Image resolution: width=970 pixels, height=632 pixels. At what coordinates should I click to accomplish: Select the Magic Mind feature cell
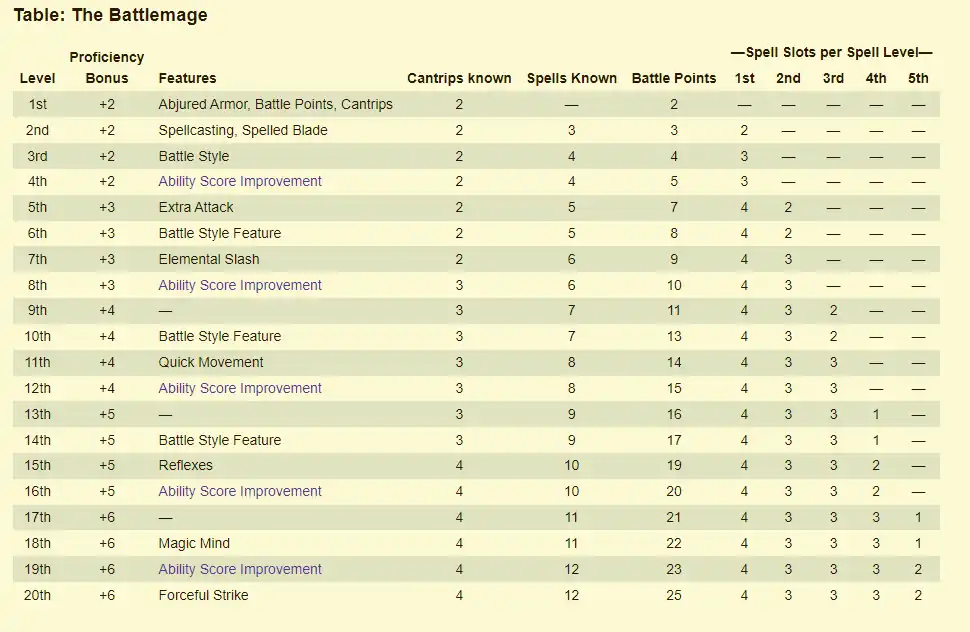pyautogui.click(x=194, y=543)
